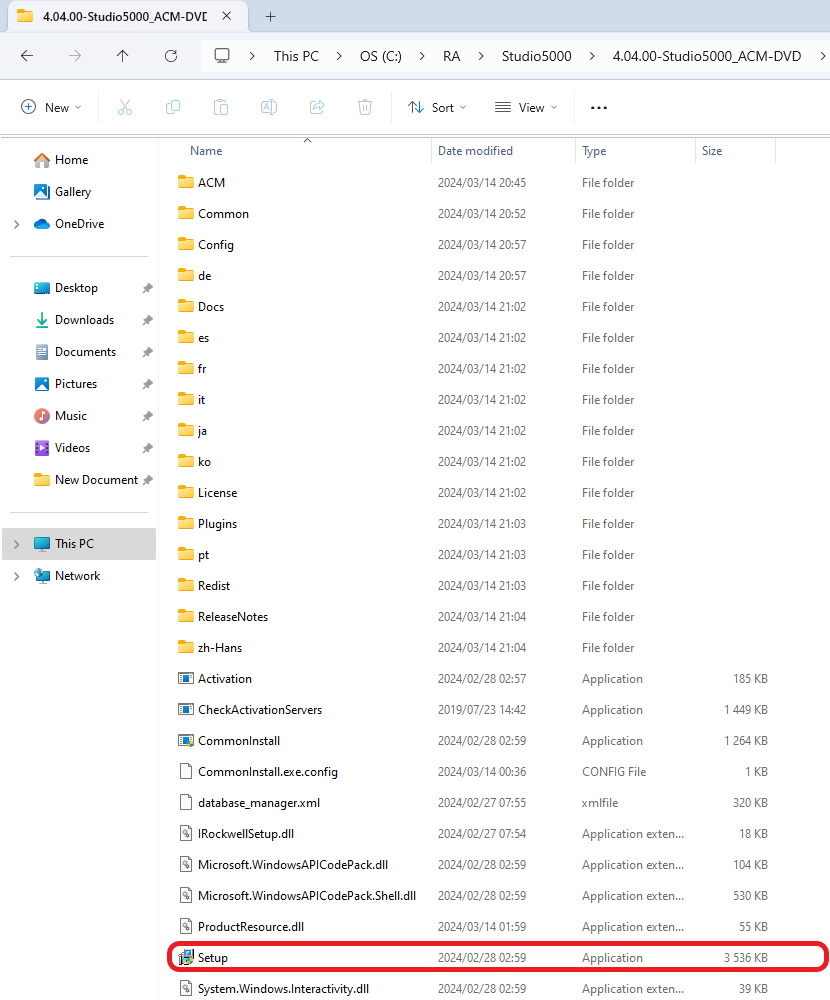Expand chevron after OS (C:) breadcrumb
Viewport: 830px width, 1000px height.
click(422, 56)
